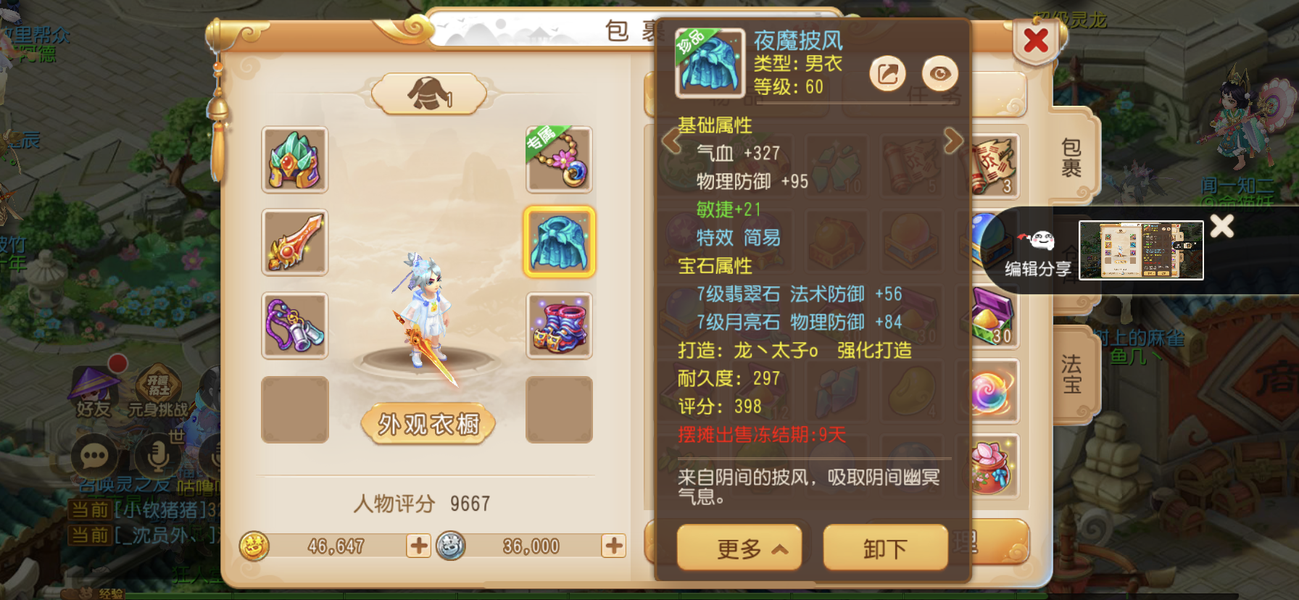Image resolution: width=1299 pixels, height=600 pixels.
Task: Open the microphone voice chat button
Action: click(158, 457)
